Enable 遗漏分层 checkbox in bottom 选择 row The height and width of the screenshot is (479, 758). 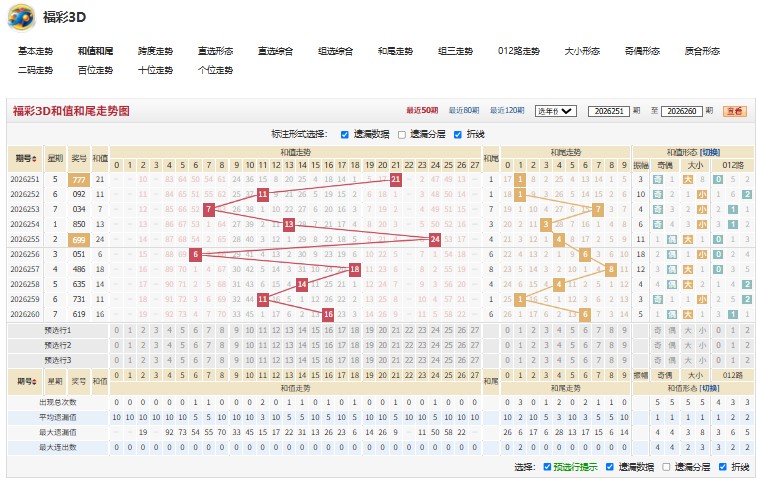point(666,466)
